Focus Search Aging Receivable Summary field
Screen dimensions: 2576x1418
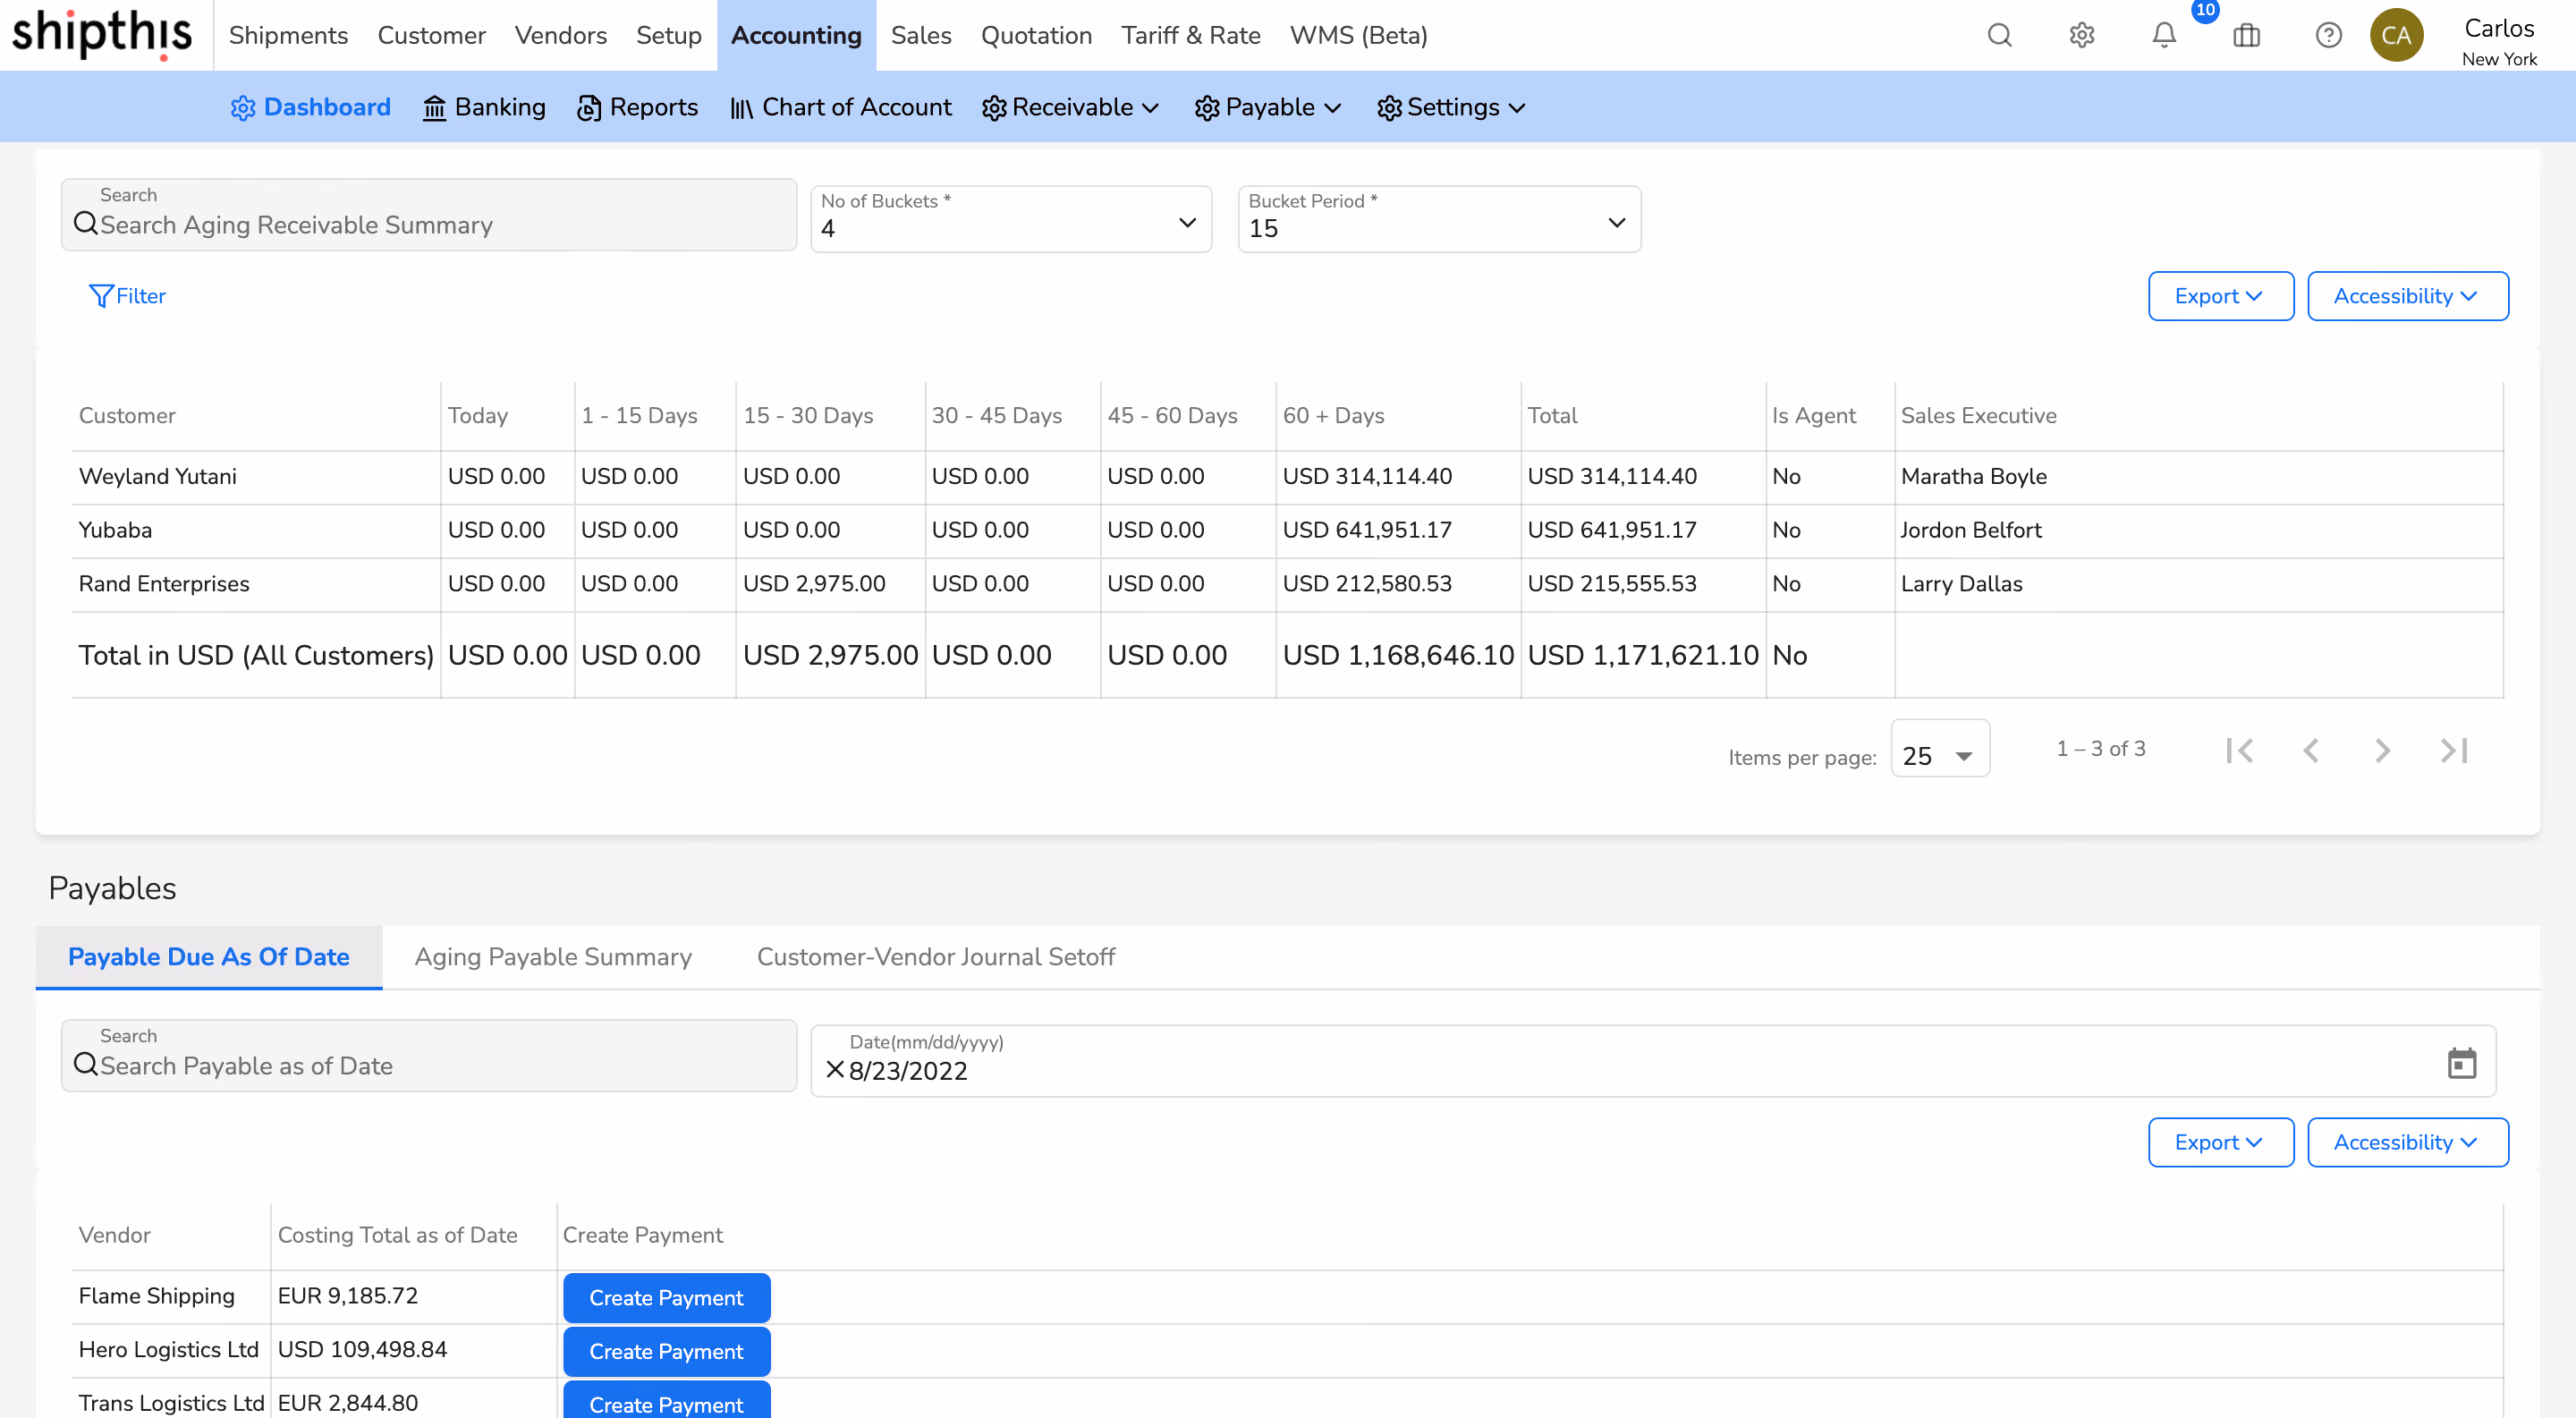pyautogui.click(x=428, y=215)
